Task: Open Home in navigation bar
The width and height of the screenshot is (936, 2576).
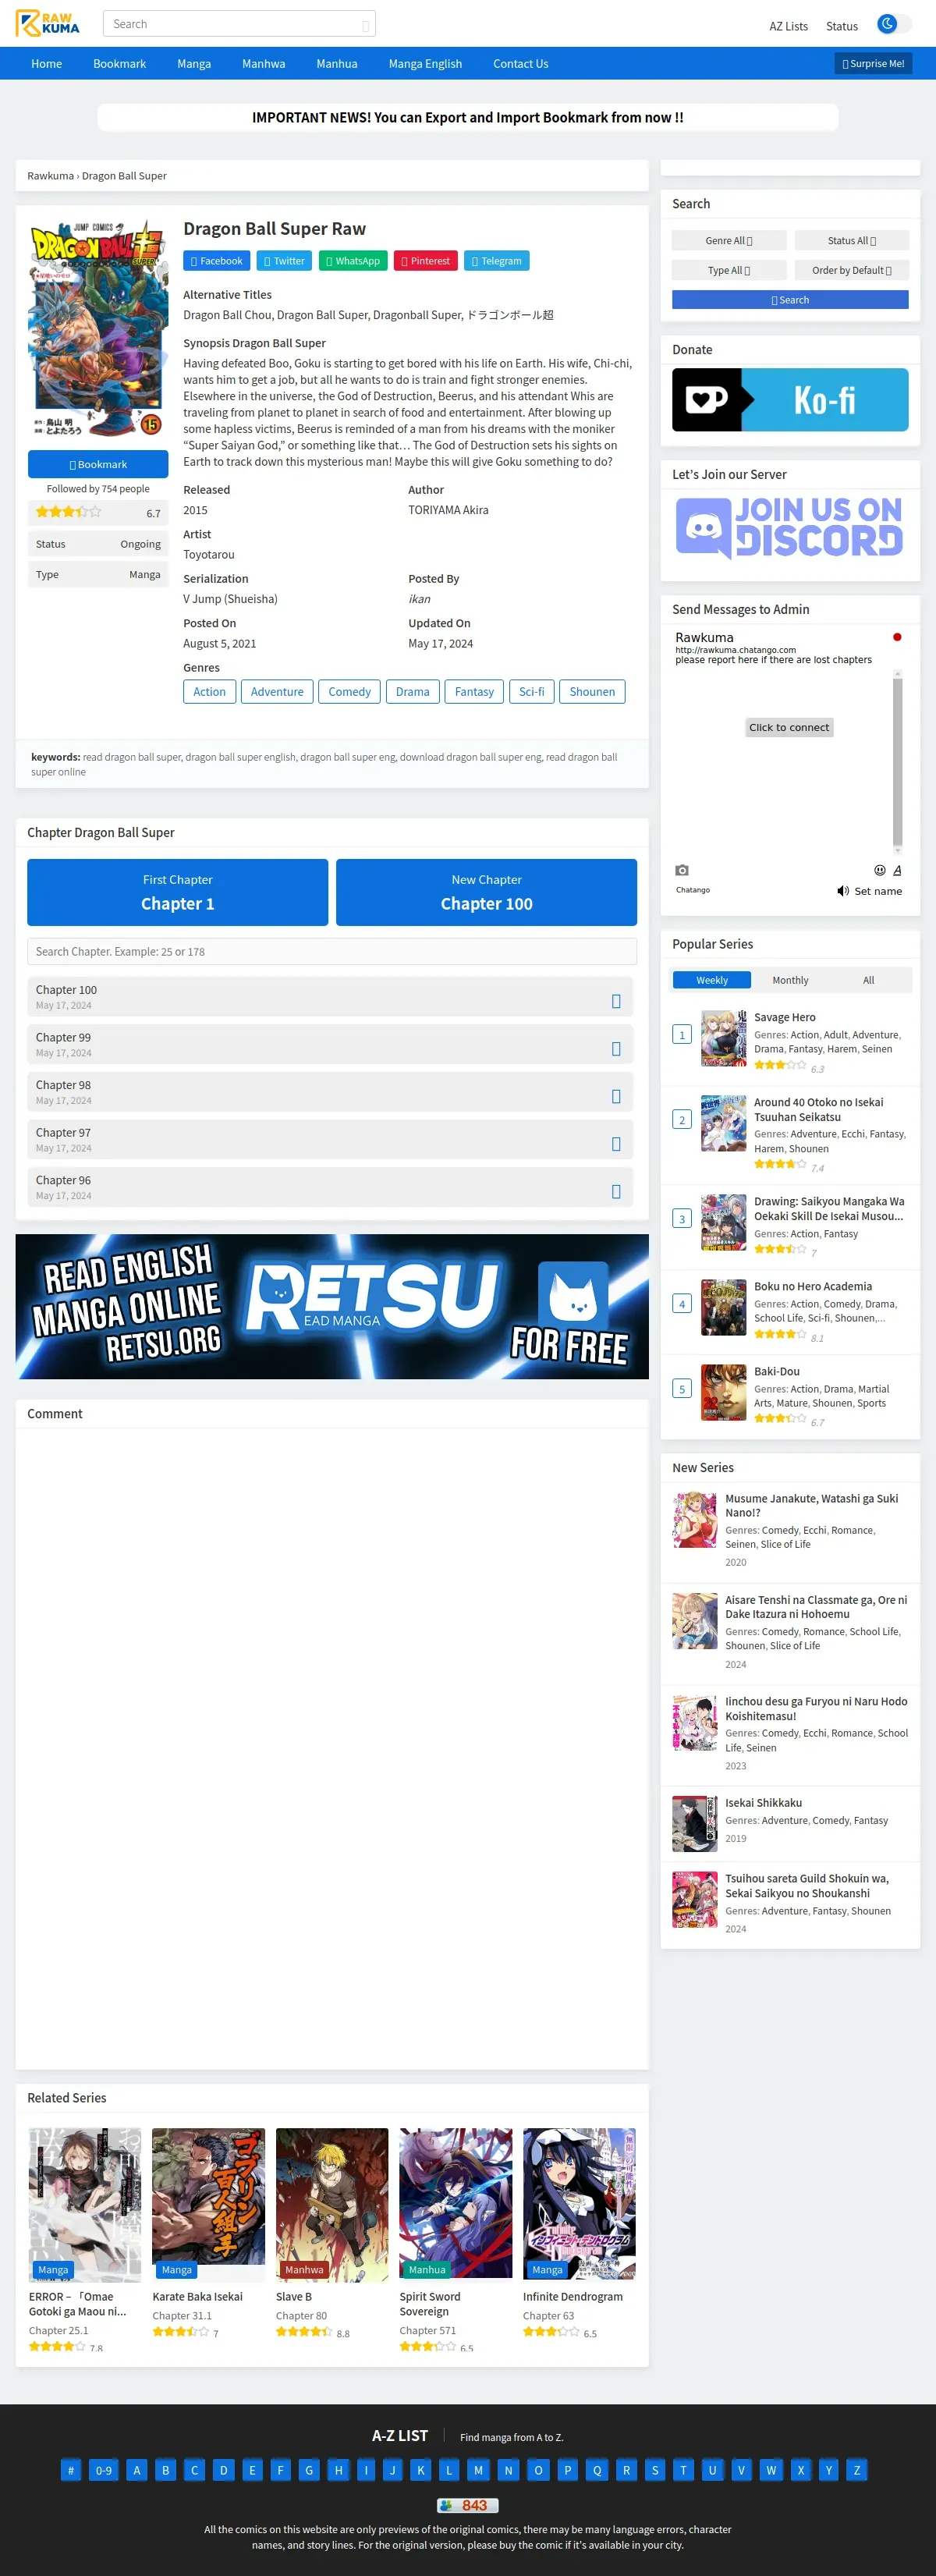Action: click(x=47, y=64)
